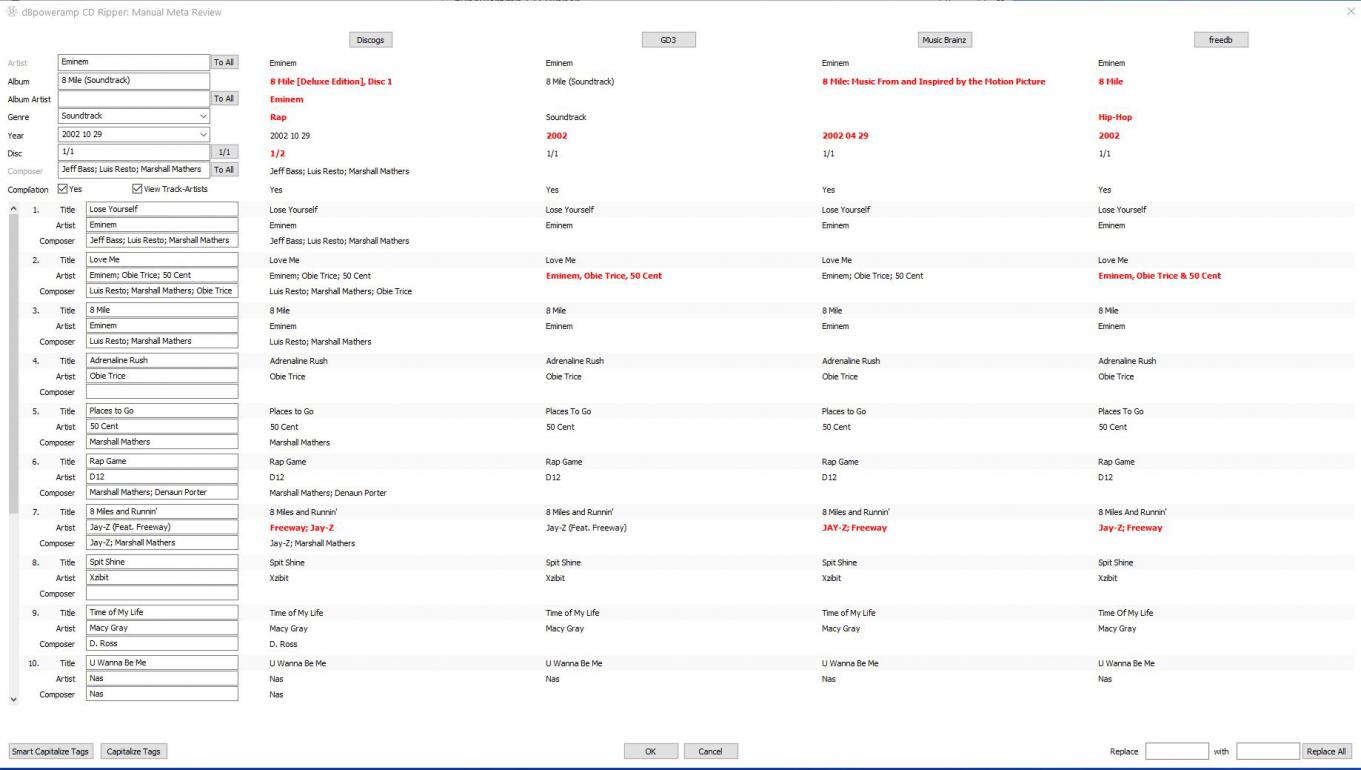
Task: Click the track list scrollbar thumb
Action: [13, 364]
